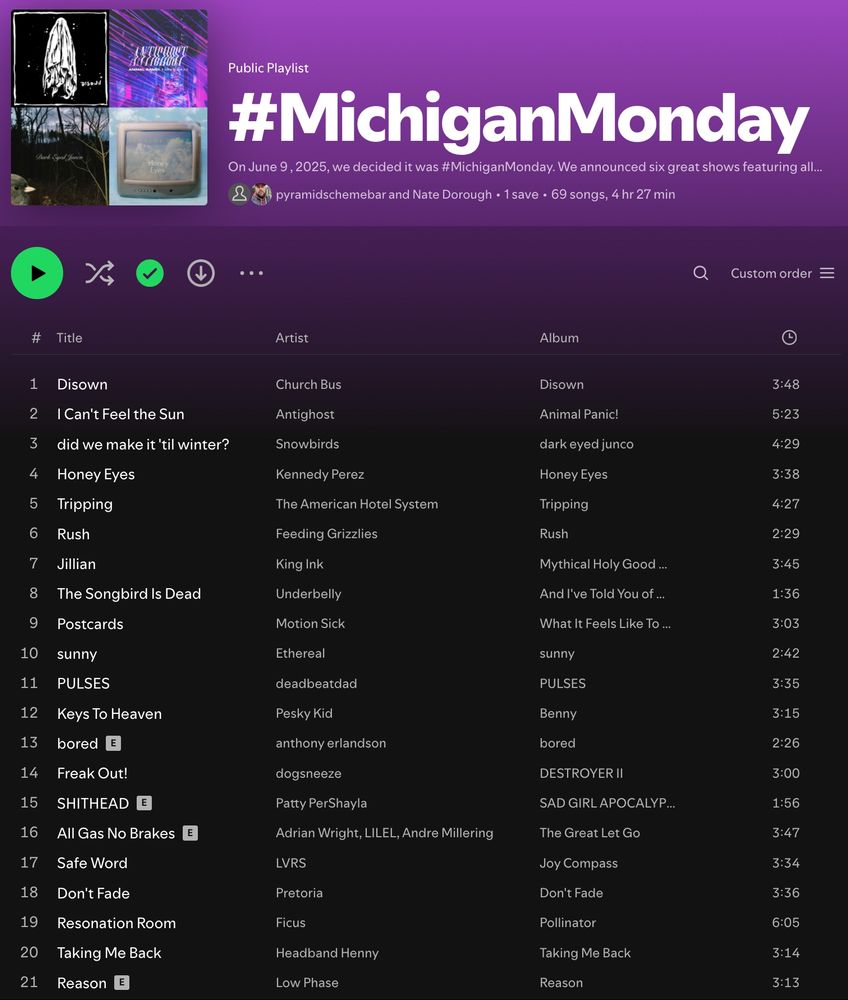This screenshot has height=1000, width=848.
Task: Click the 6:05 duration of Resonation Room
Action: pyautogui.click(x=786, y=923)
